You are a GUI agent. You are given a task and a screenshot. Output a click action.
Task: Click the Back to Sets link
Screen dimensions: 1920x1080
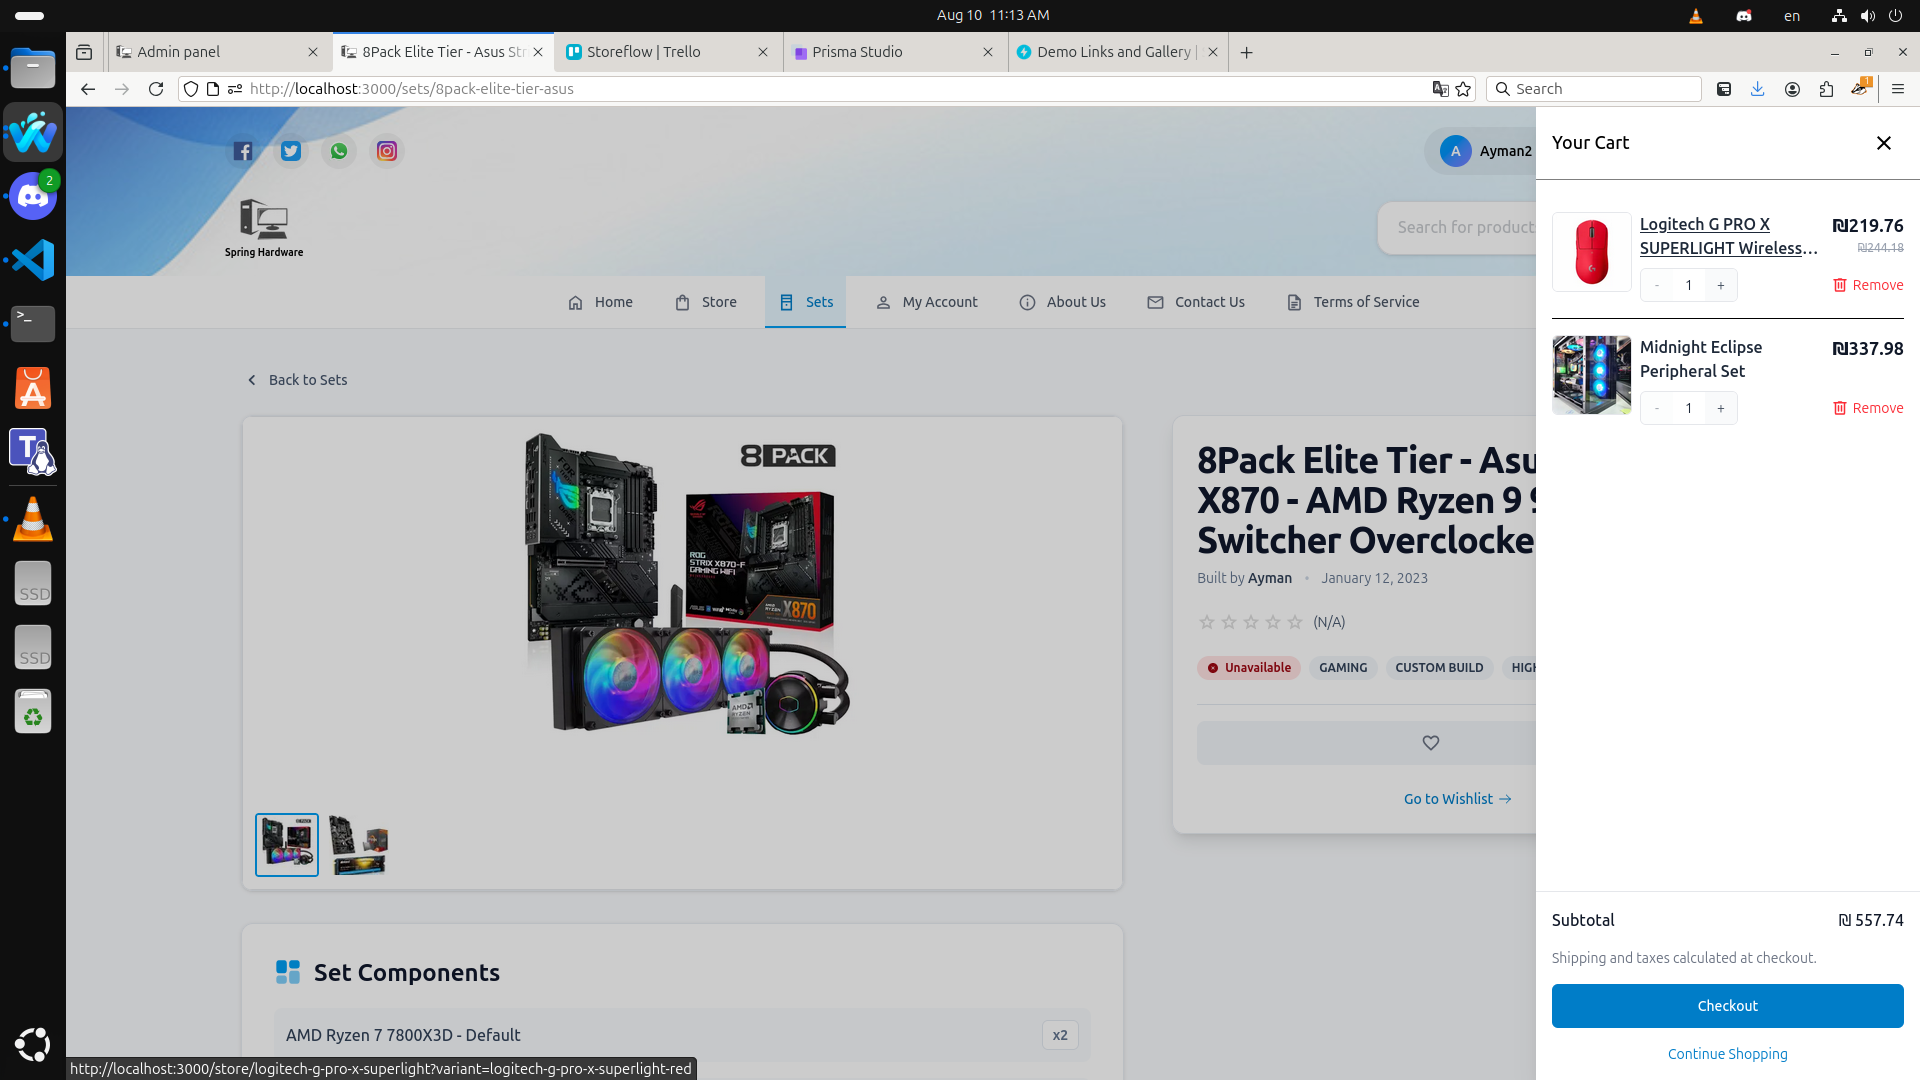point(297,380)
